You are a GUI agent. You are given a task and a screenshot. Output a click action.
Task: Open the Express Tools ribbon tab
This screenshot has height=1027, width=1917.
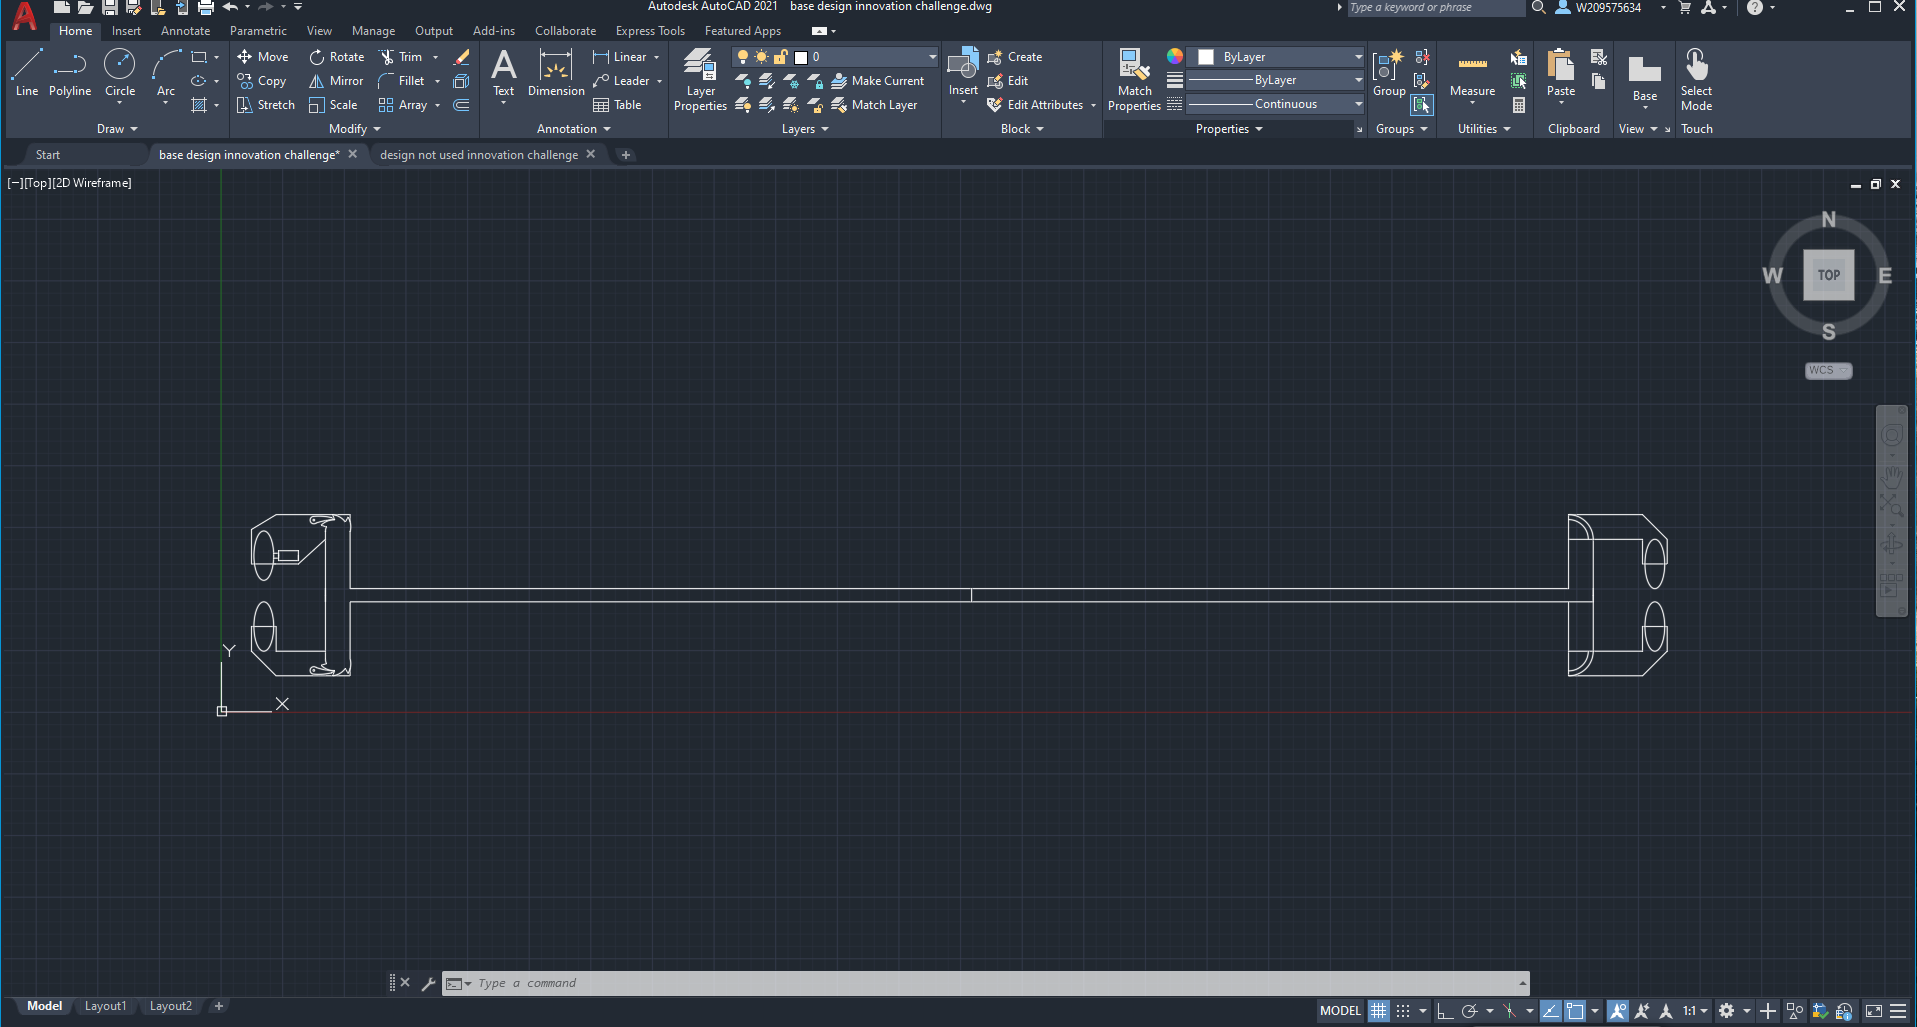click(650, 31)
